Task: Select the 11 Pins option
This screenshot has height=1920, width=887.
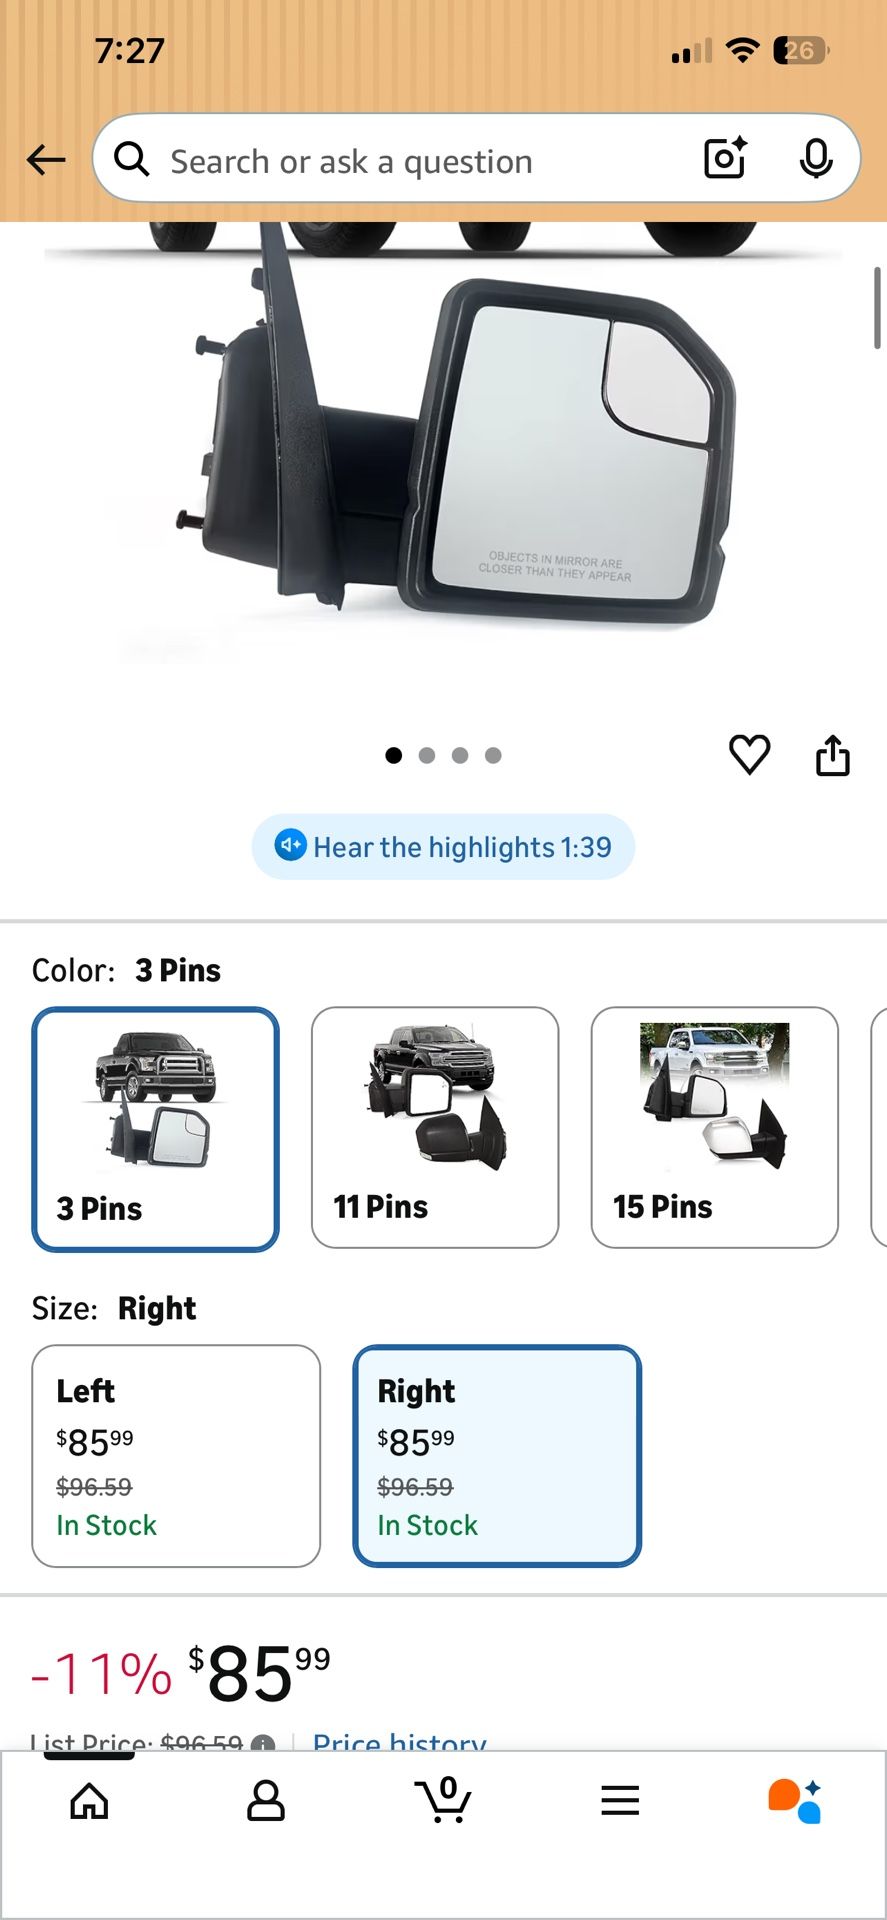Action: pos(435,1127)
